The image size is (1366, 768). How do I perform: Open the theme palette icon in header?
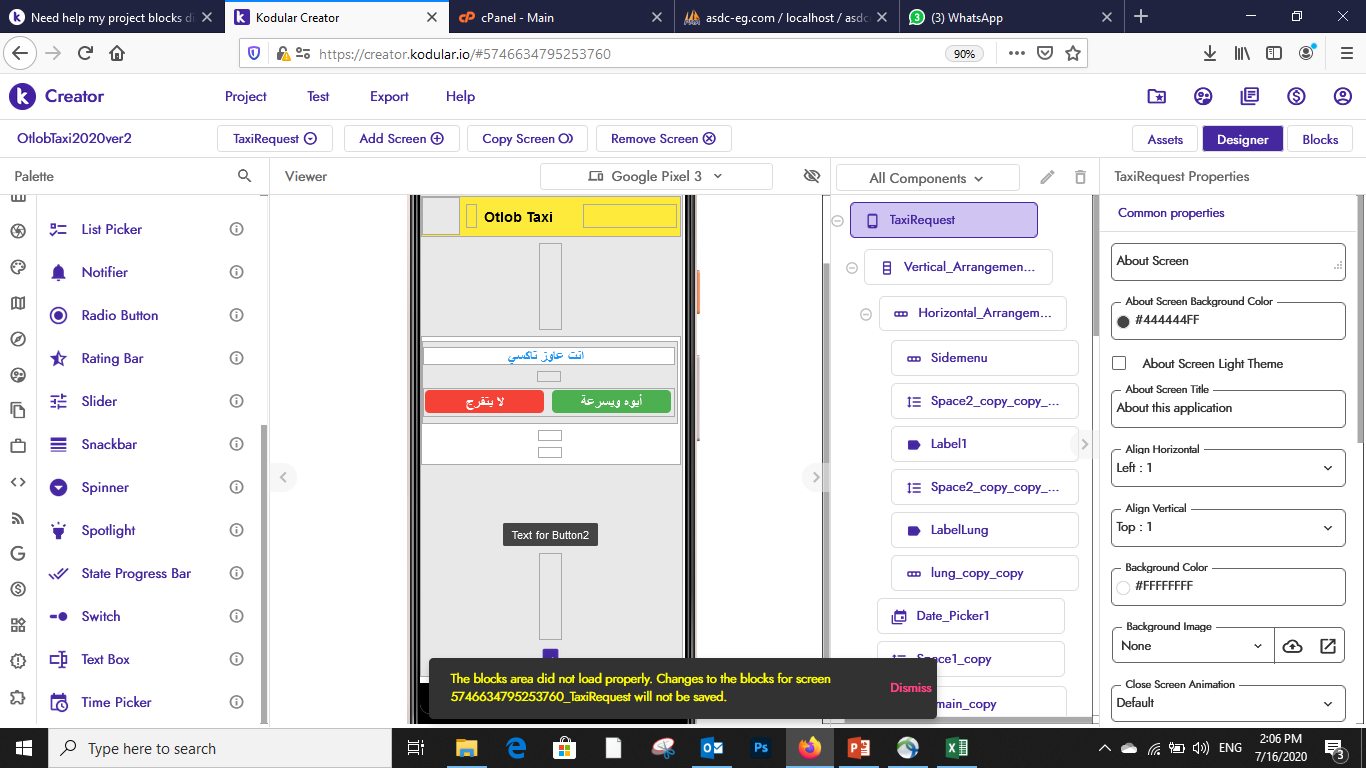[1203, 96]
